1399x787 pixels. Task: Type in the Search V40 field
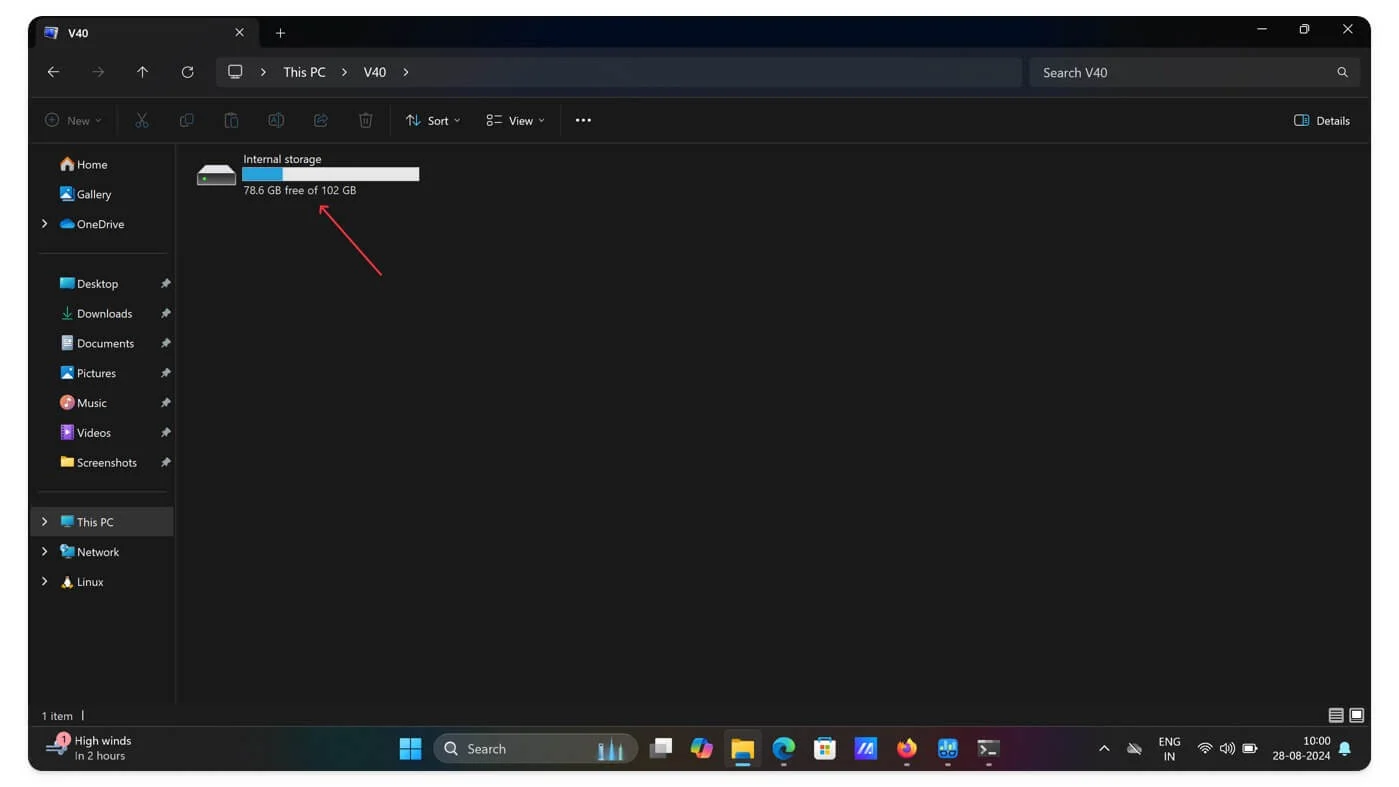[1180, 72]
